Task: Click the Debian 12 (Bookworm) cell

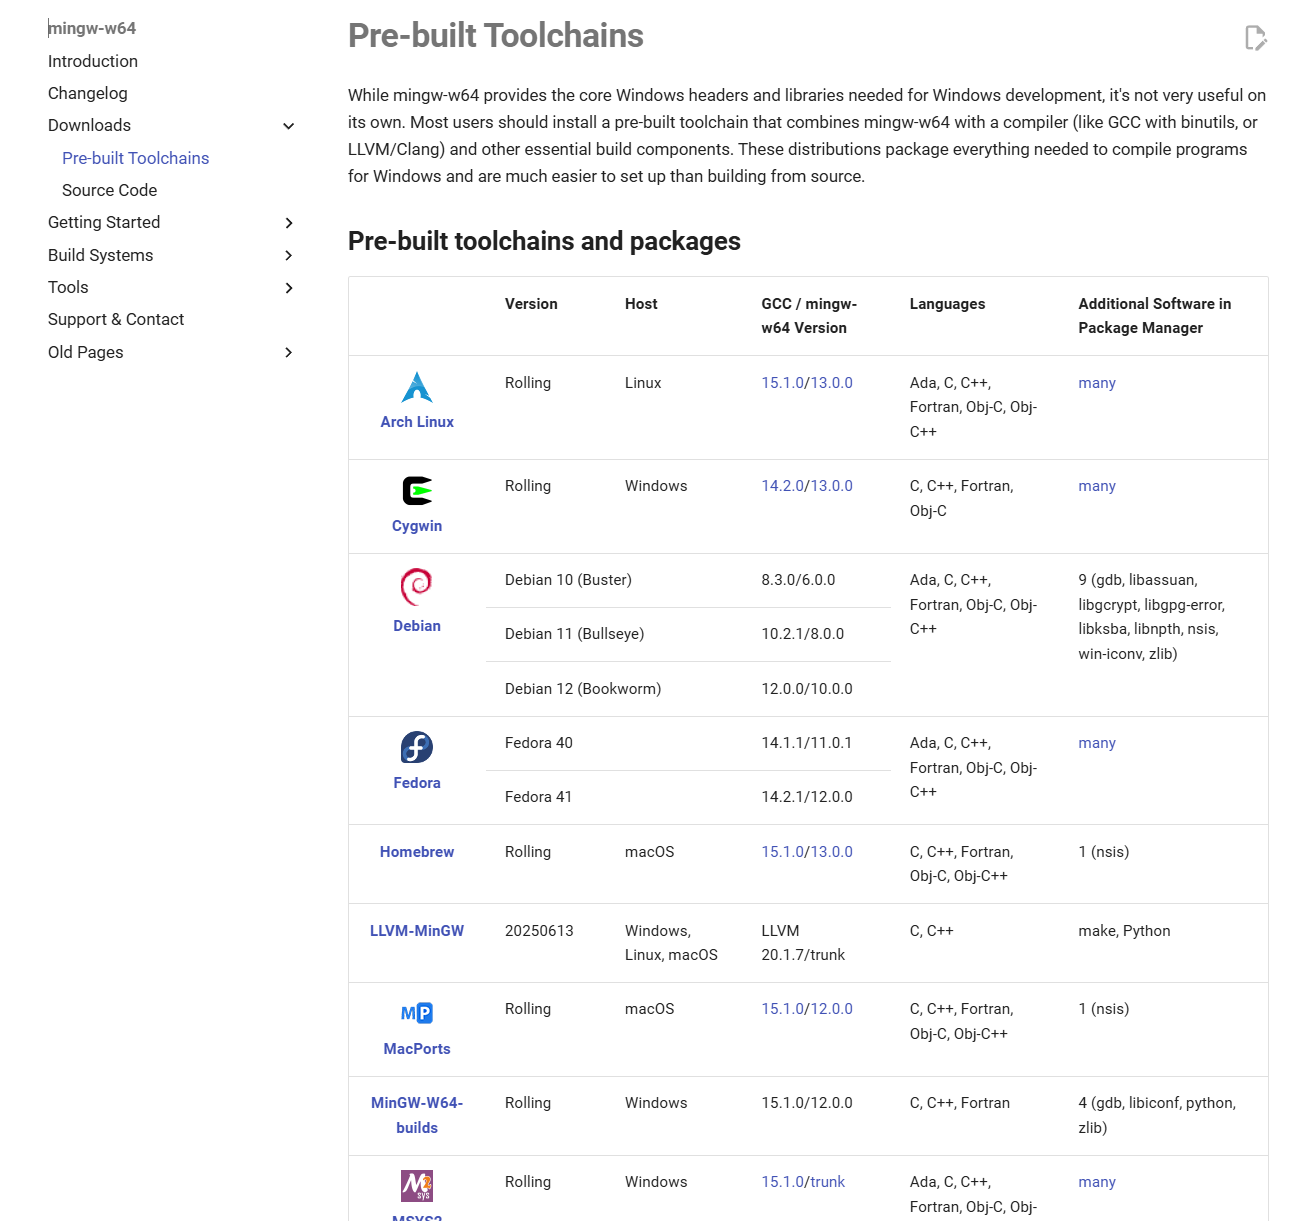Action: 583,689
